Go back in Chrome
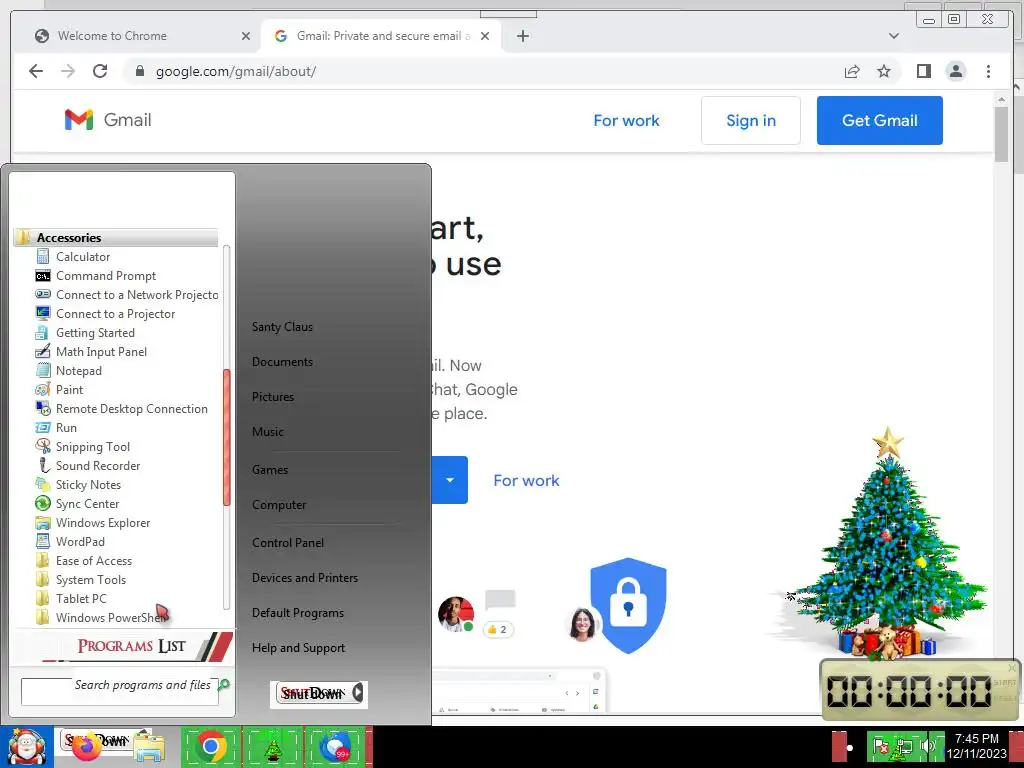Image resolution: width=1024 pixels, height=768 pixels. (x=36, y=71)
